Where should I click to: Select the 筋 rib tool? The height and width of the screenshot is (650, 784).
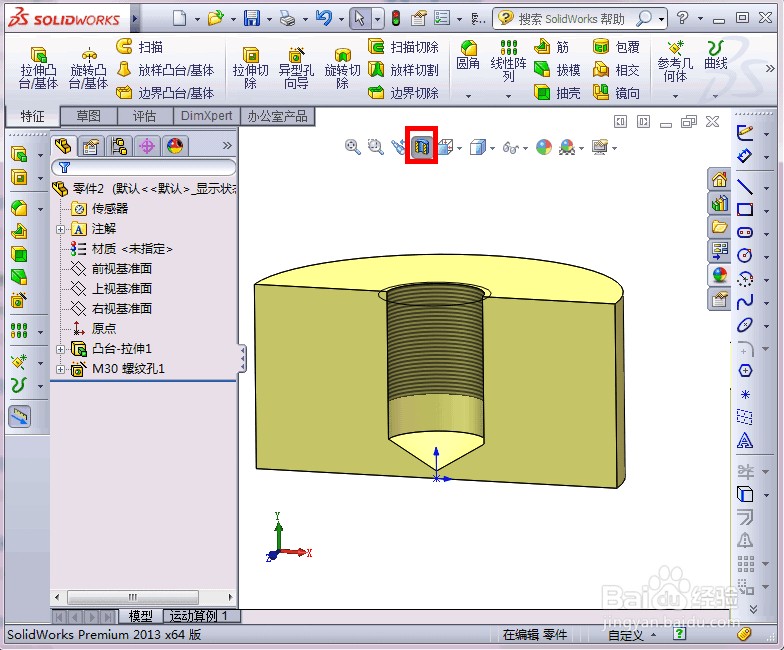[552, 46]
